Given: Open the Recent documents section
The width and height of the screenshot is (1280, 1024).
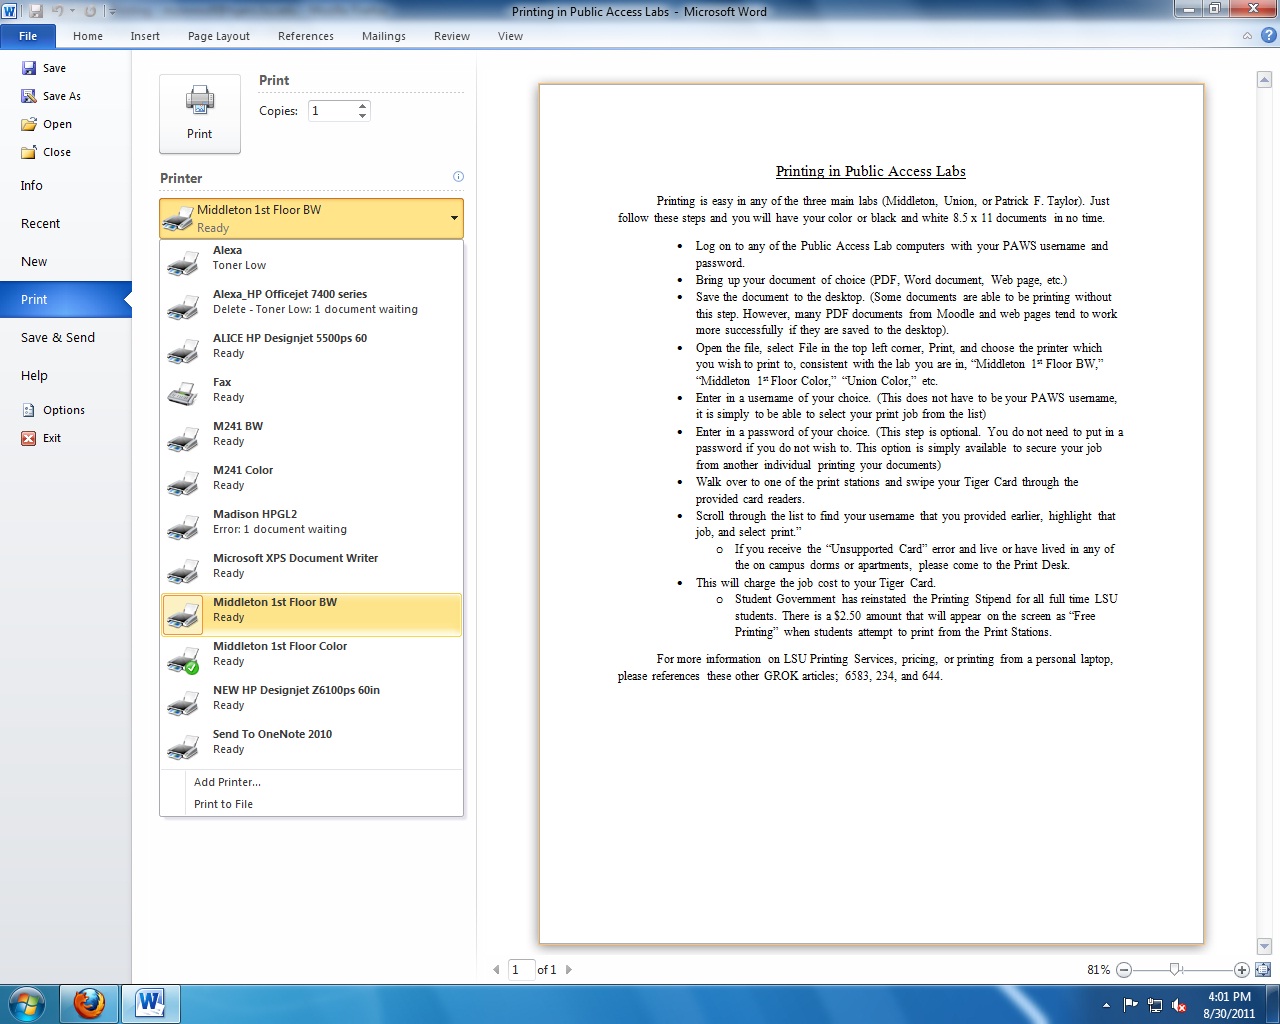Looking at the screenshot, I should (x=66, y=224).
